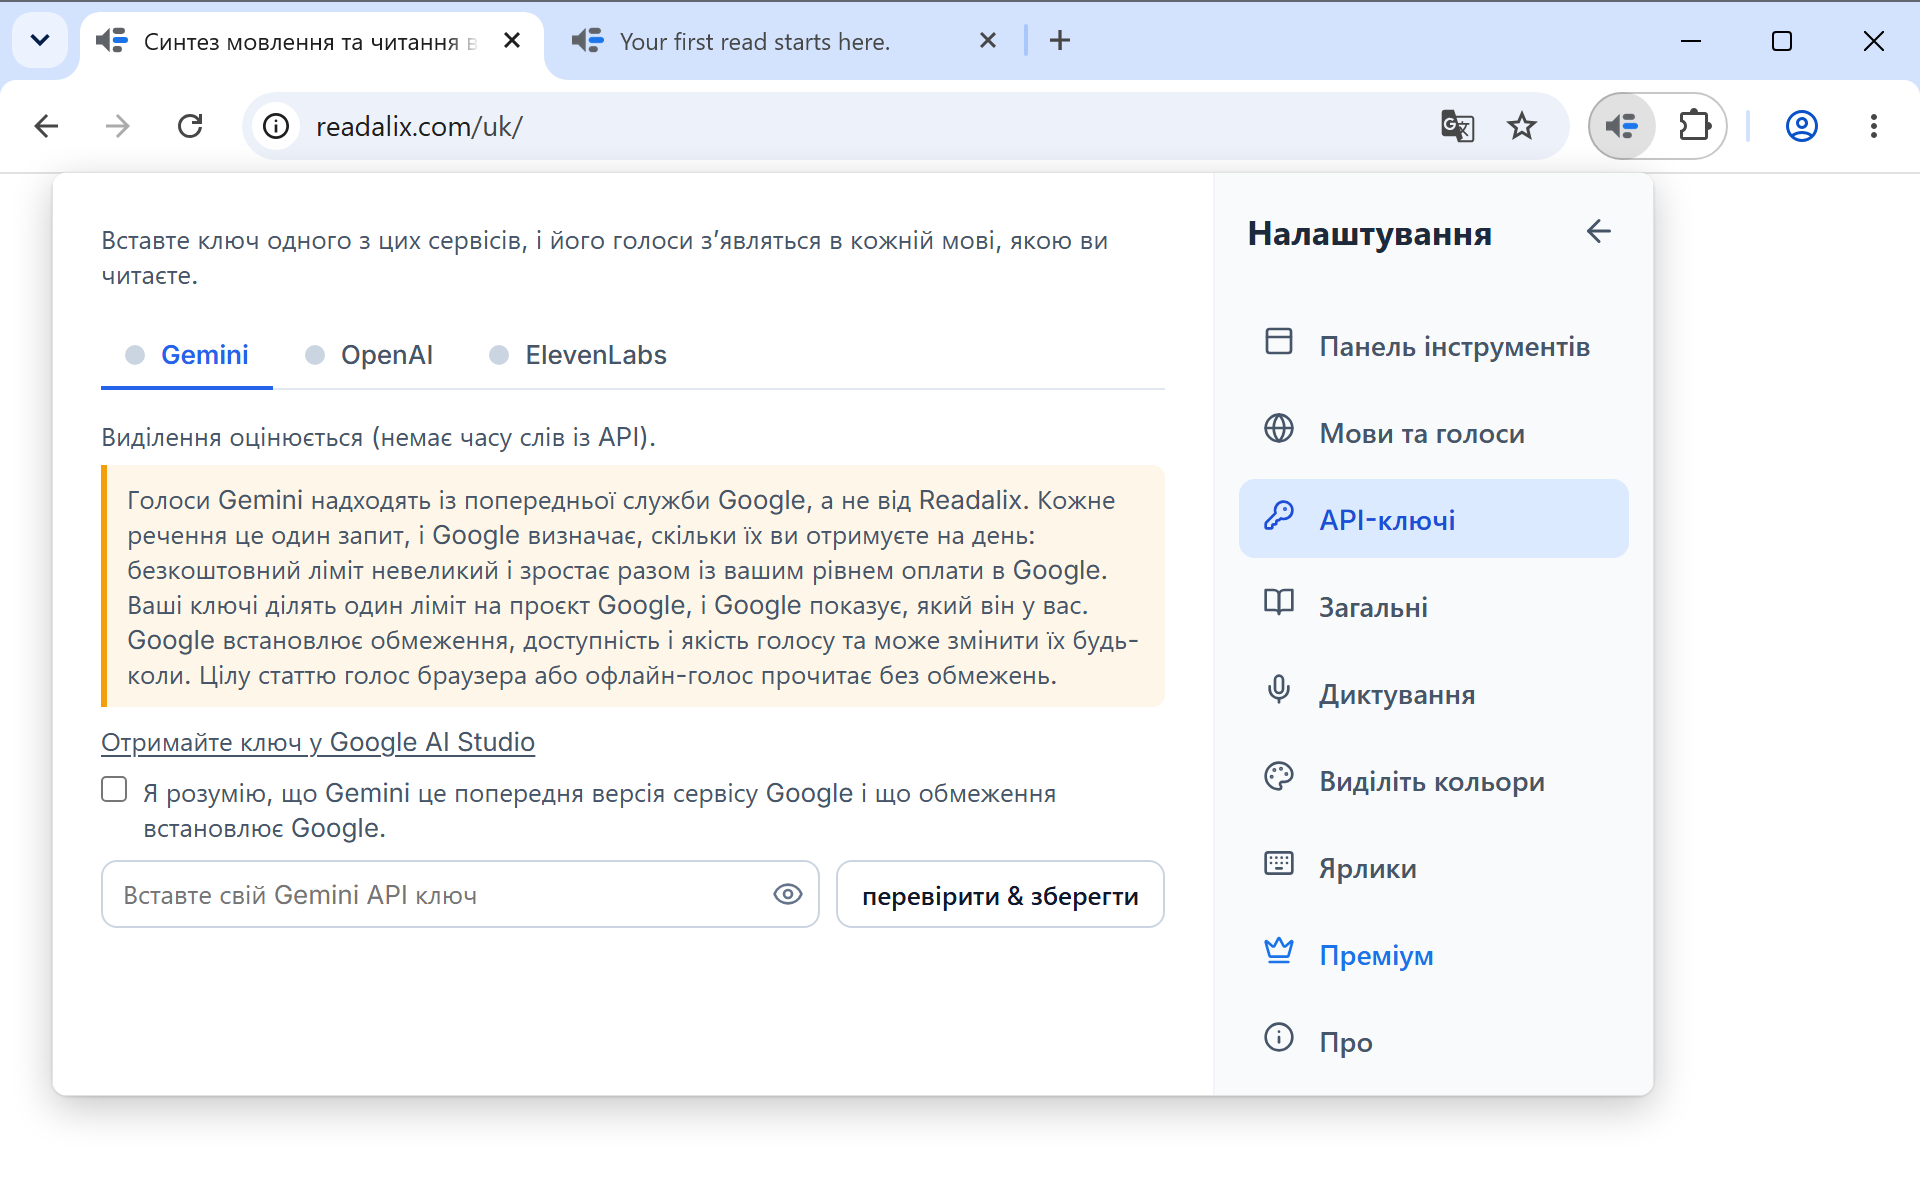
Task: Open Преміум settings section
Action: coord(1433,955)
